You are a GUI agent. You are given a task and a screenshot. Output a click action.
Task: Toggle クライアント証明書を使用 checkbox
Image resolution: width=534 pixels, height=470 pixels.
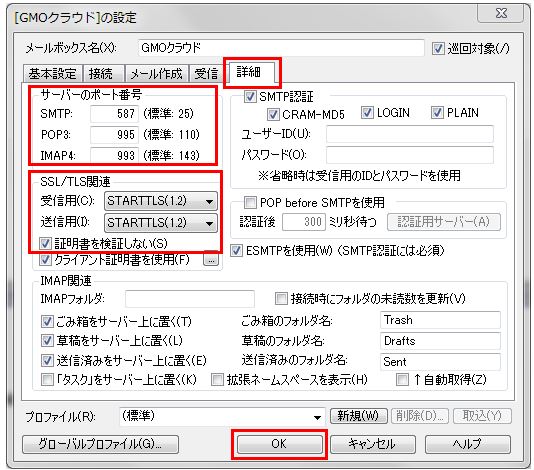click(x=45, y=260)
